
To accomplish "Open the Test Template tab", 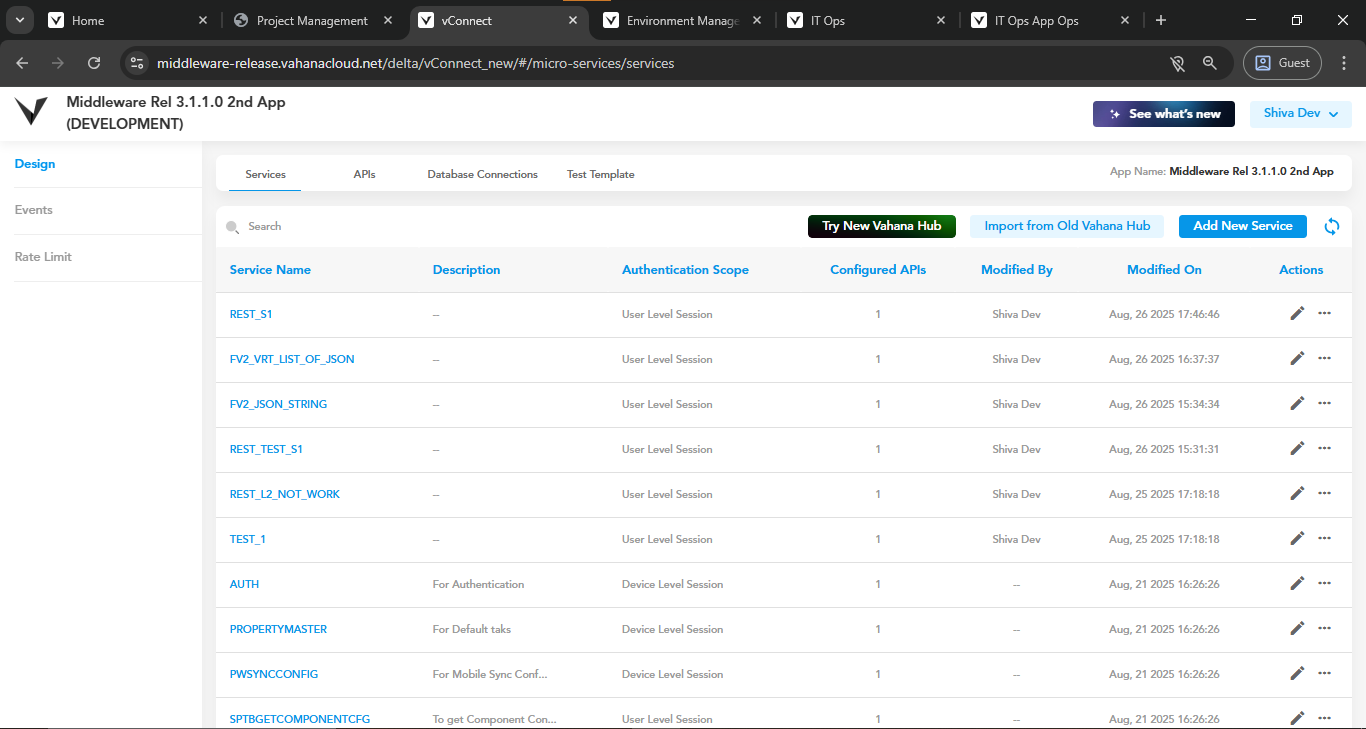I will pos(601,174).
